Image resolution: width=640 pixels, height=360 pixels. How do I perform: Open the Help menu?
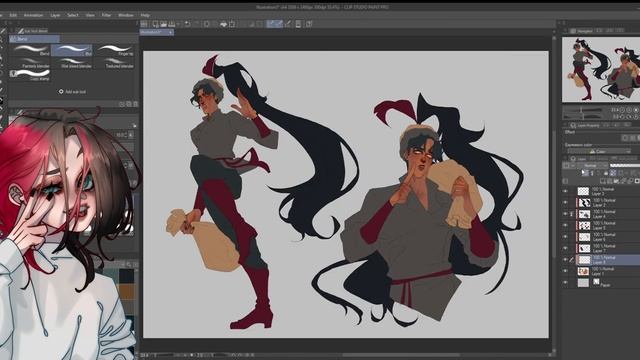tap(145, 15)
